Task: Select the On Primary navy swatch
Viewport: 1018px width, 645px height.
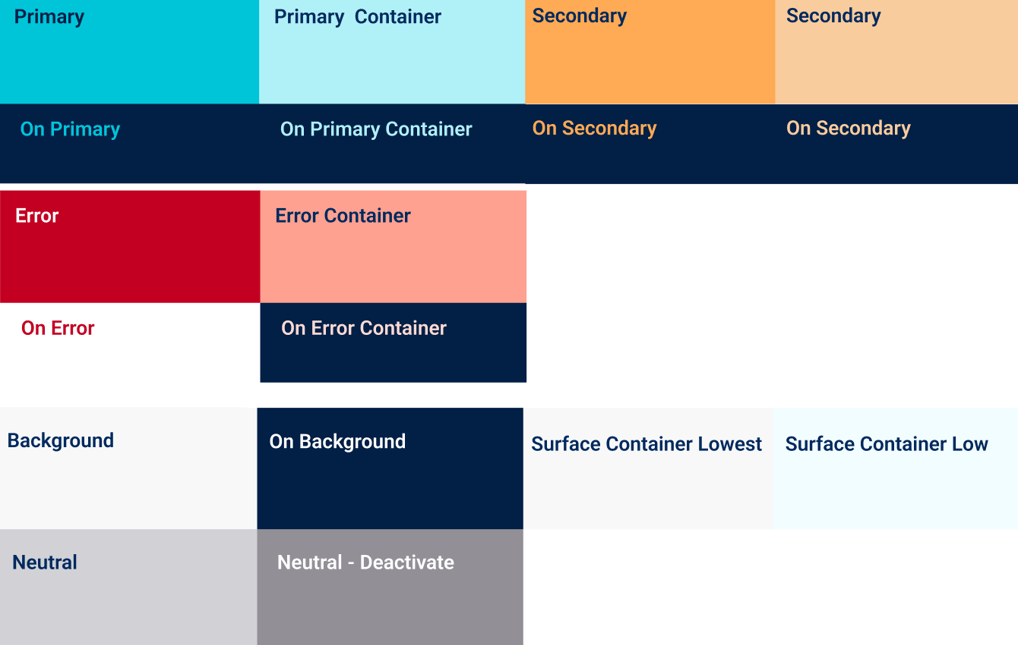Action: (129, 144)
